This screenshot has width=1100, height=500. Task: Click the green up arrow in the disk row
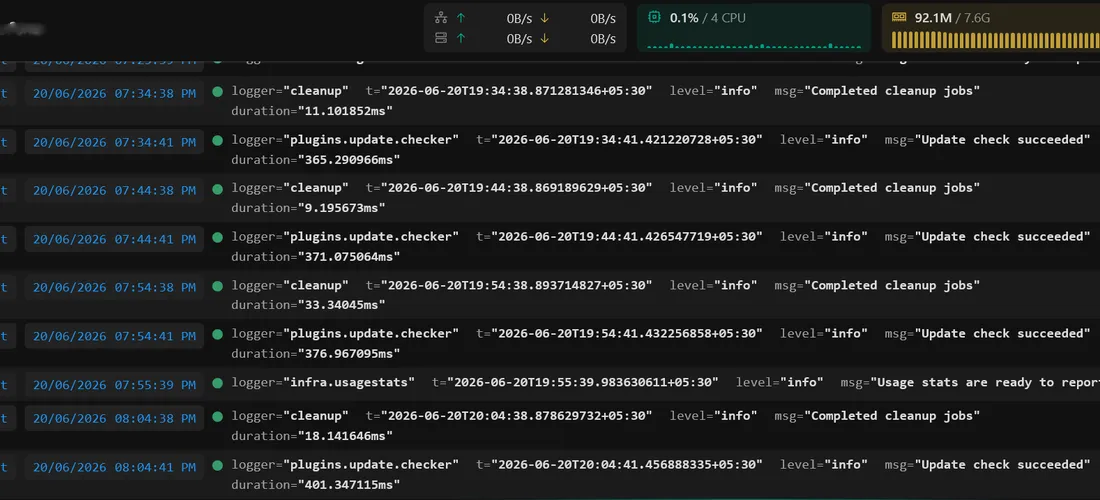pyautogui.click(x=461, y=39)
